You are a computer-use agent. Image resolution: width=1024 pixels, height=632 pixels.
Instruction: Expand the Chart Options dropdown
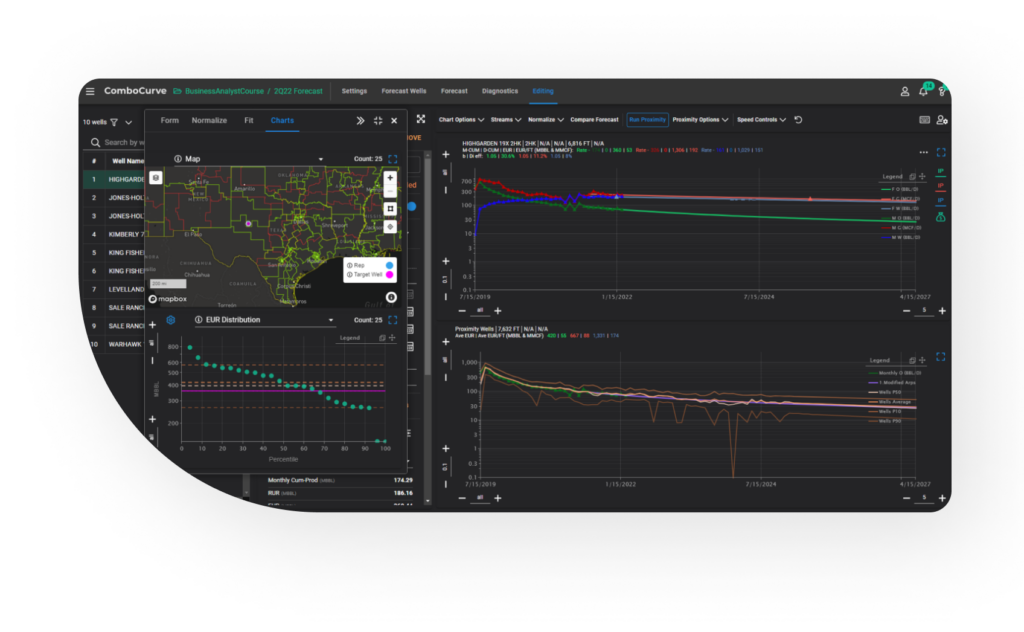[x=461, y=120]
